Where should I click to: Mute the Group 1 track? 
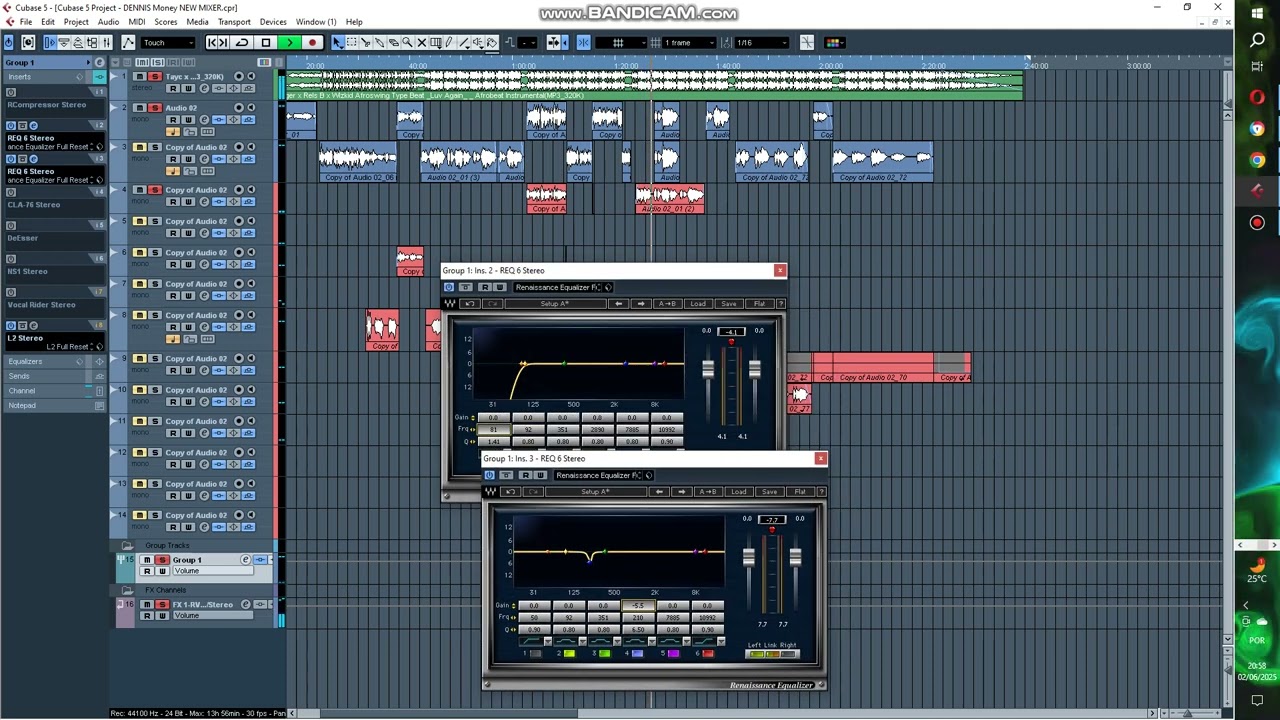147,560
